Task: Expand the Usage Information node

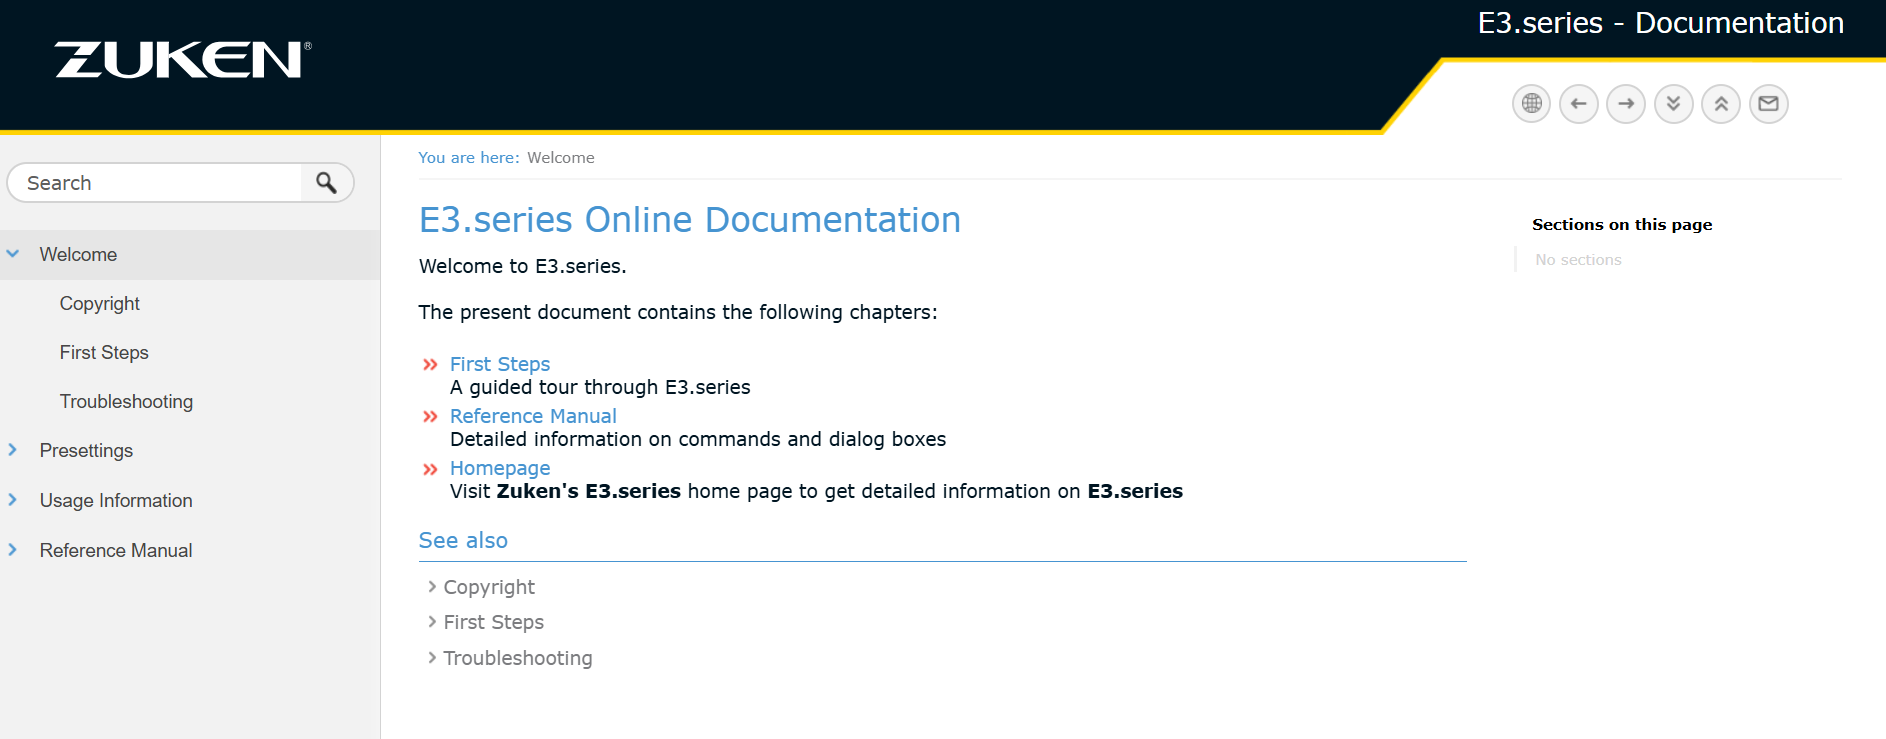Action: coord(13,499)
